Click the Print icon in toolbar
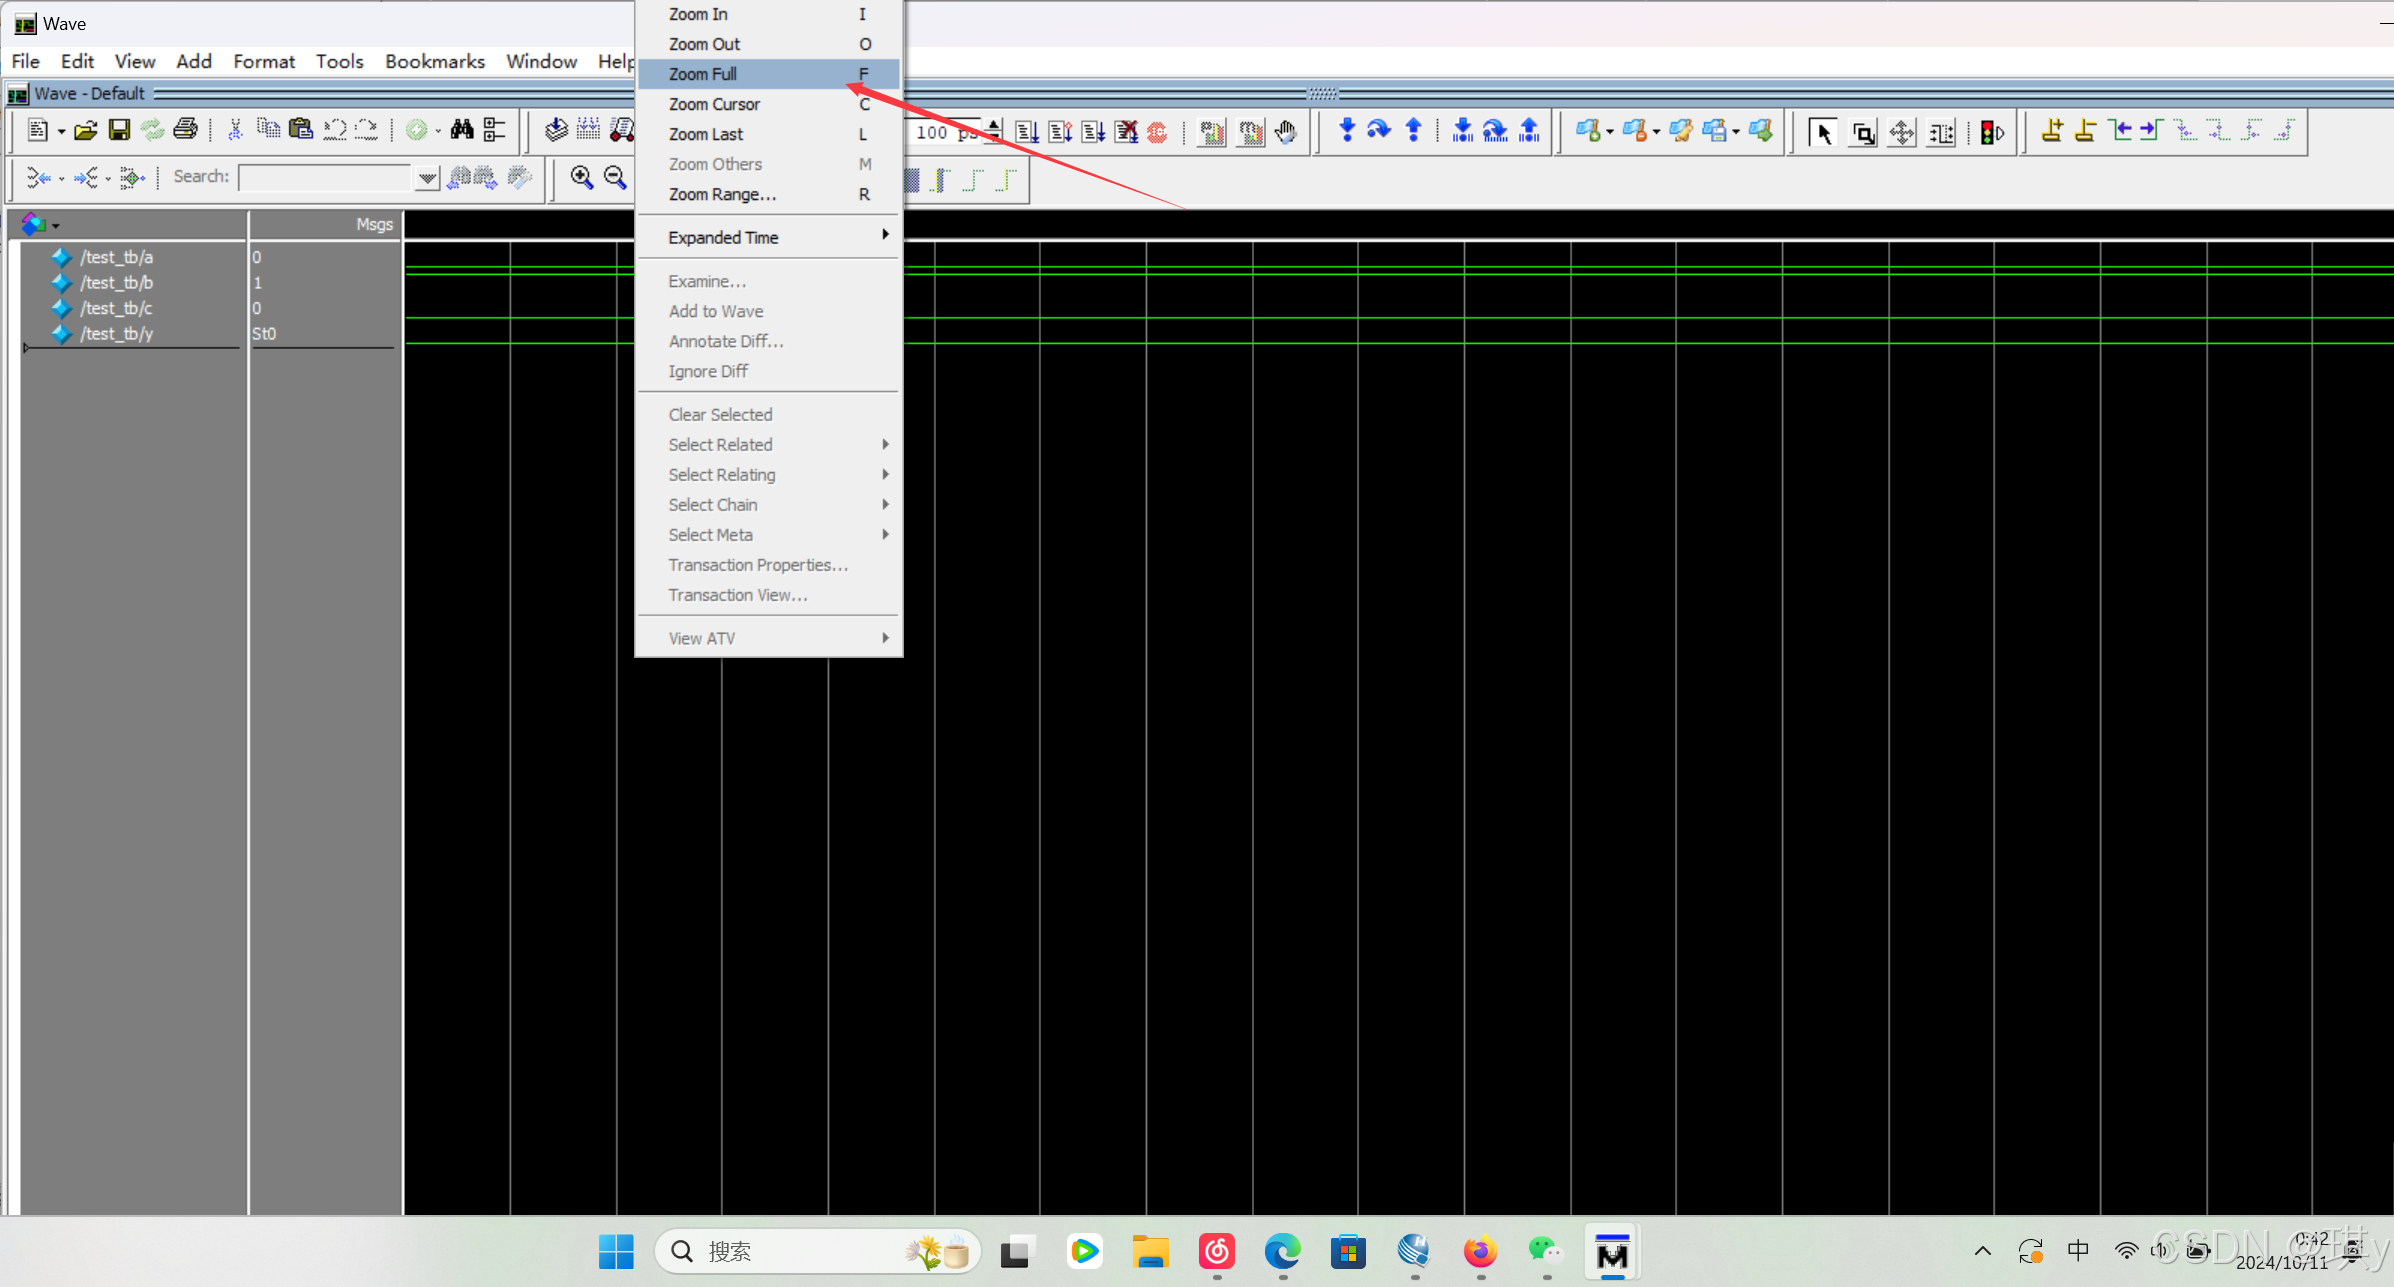Viewport: 2394px width, 1287px height. click(185, 130)
